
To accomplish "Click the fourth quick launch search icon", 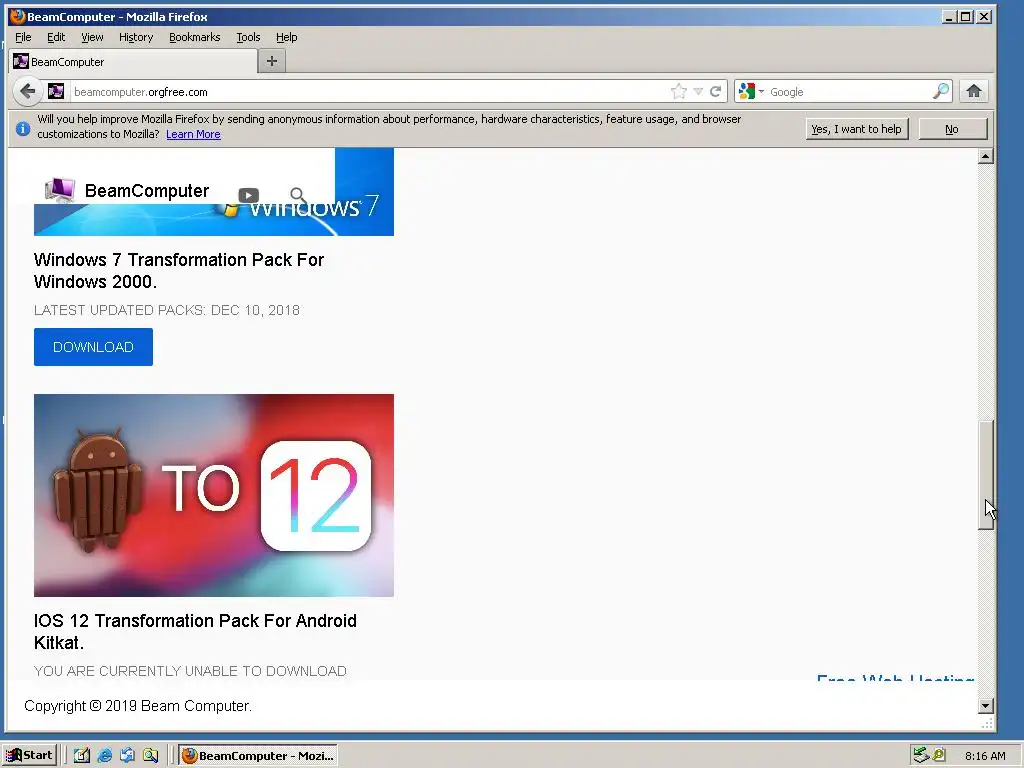I will pyautogui.click(x=150, y=756).
